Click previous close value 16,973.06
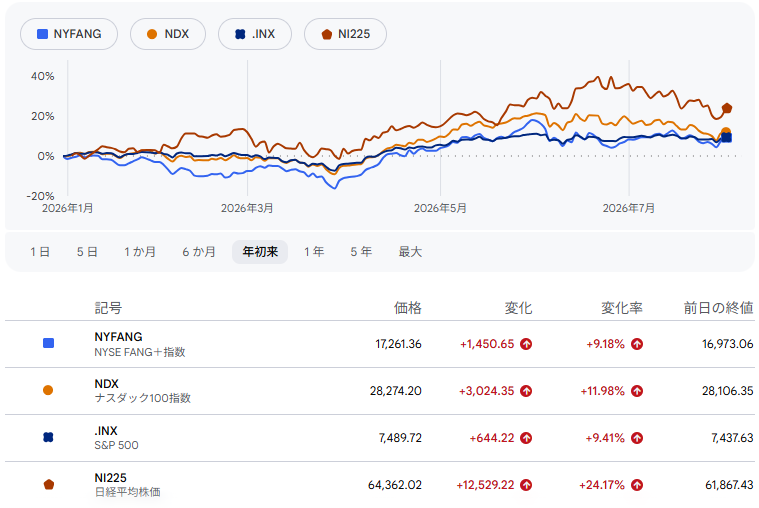Image resolution: width=759 pixels, height=508 pixels. (728, 344)
